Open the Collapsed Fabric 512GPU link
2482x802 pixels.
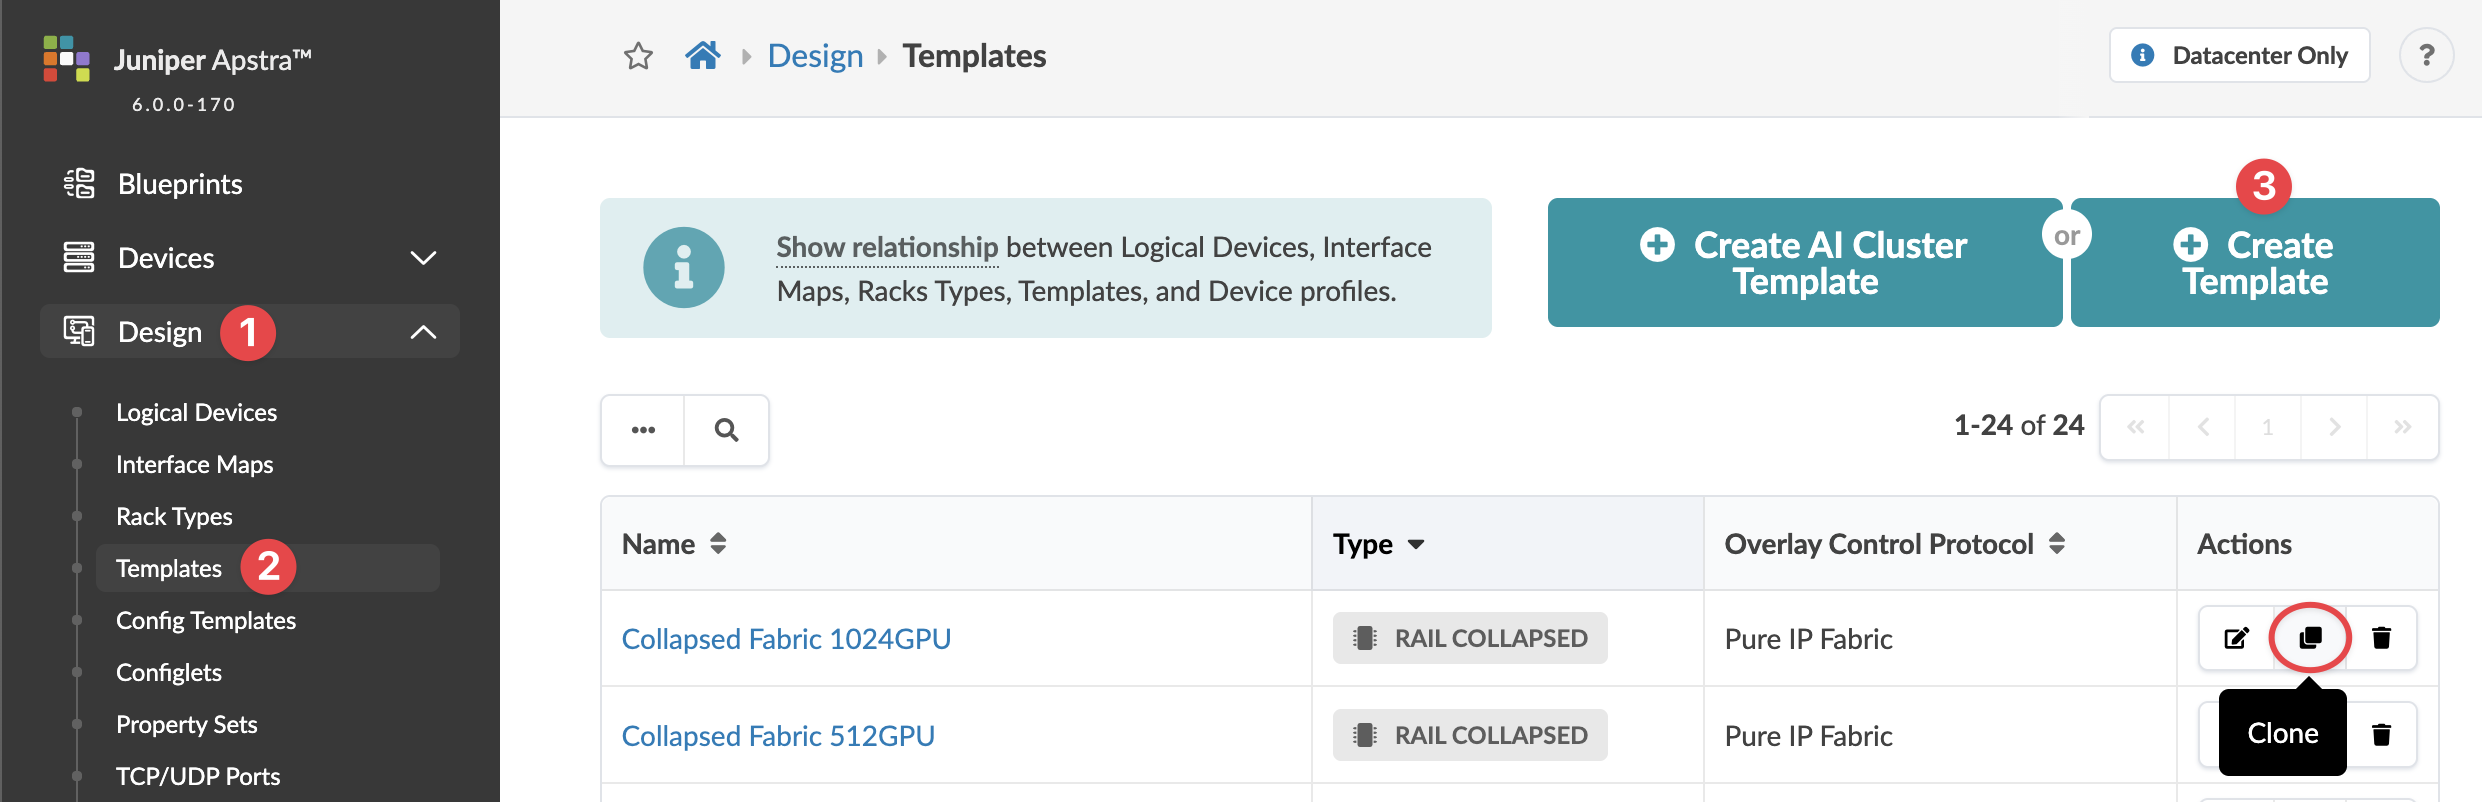coord(778,736)
